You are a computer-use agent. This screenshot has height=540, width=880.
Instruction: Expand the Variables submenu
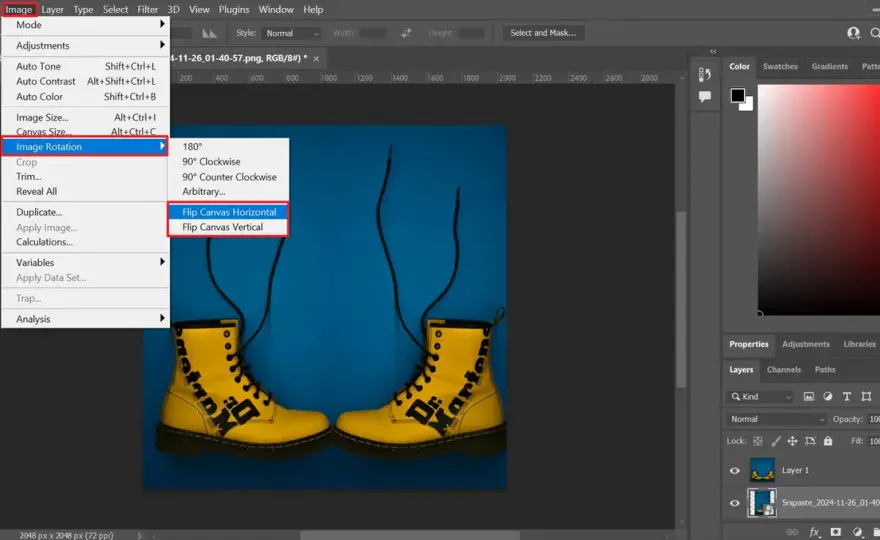85,263
